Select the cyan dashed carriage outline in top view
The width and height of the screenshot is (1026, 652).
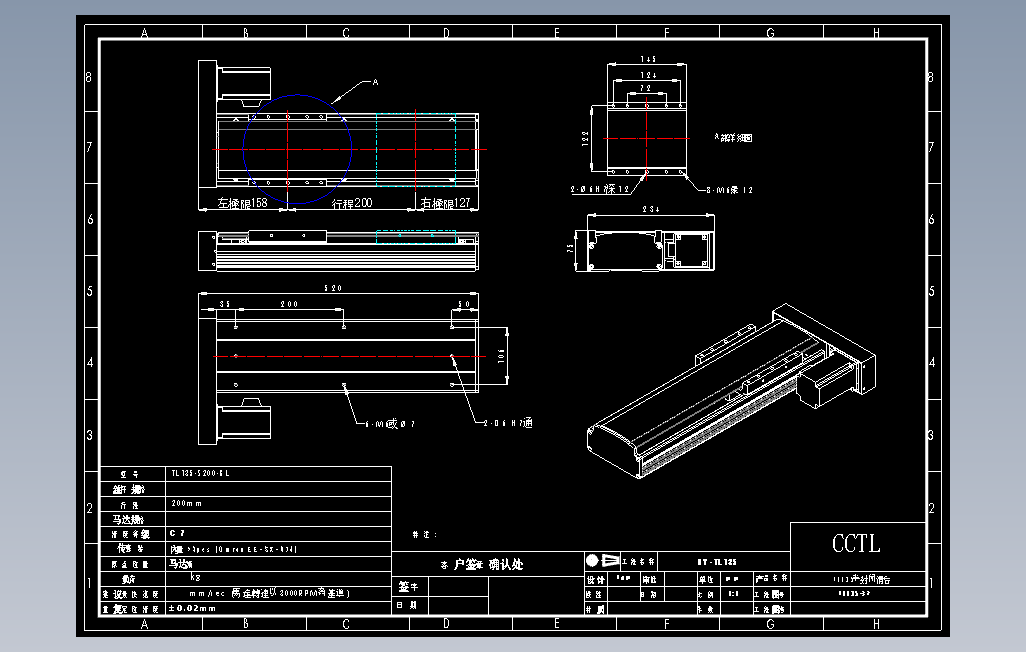416,149
